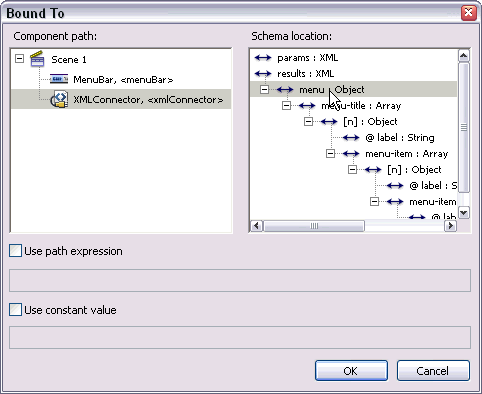
Task: Collapse the menu : Object node
Action: click(264, 89)
